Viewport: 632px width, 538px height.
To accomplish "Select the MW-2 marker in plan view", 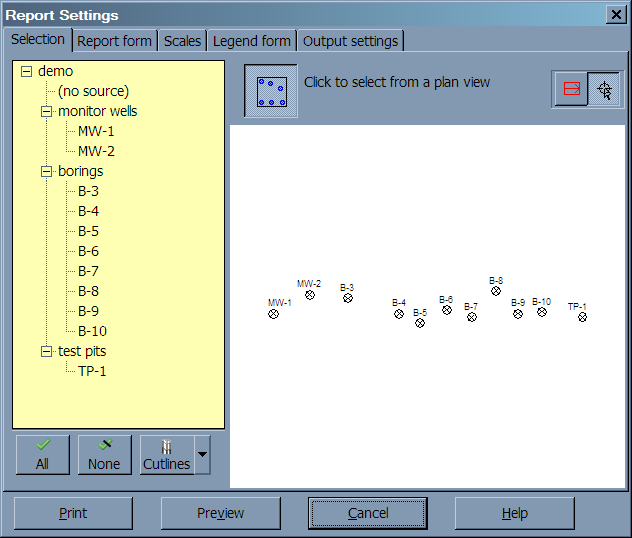I will (x=310, y=295).
